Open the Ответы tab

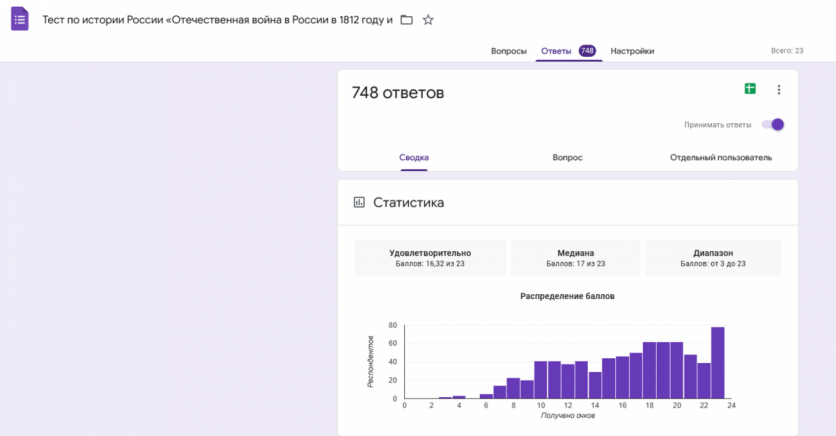tap(556, 51)
